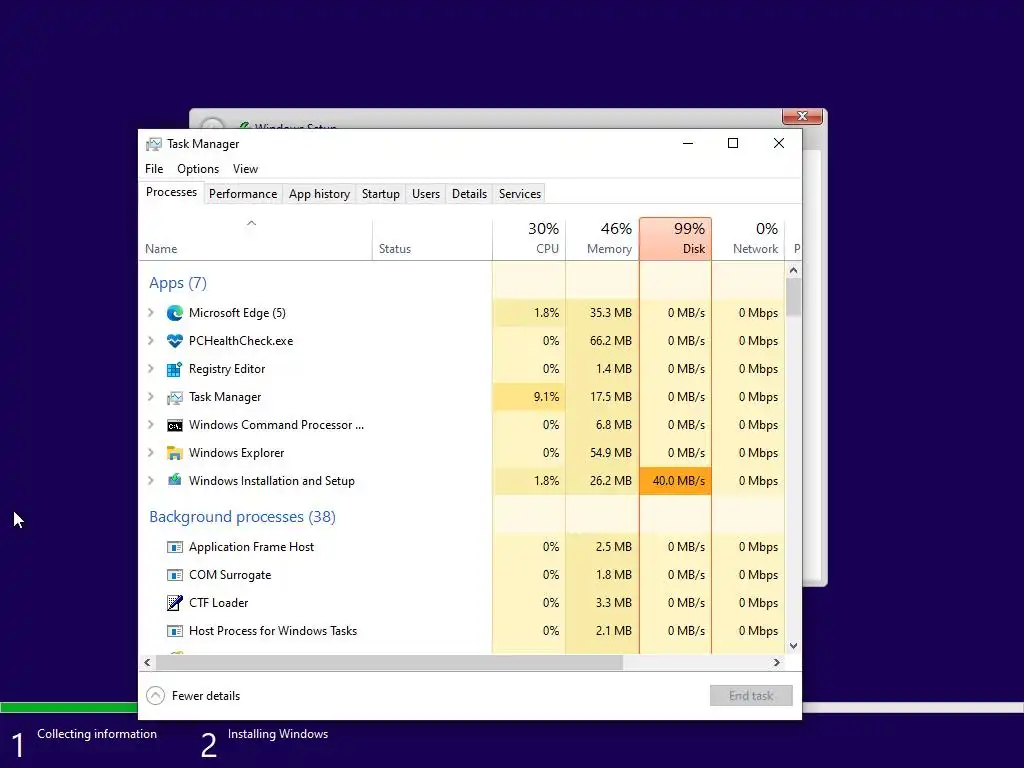Sort processes by Memory column

pos(602,239)
